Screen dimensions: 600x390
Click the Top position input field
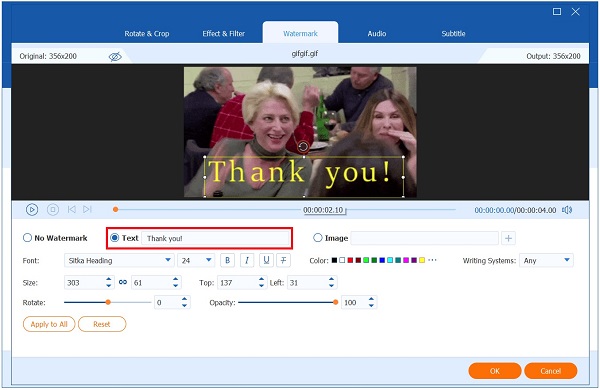[x=238, y=282]
